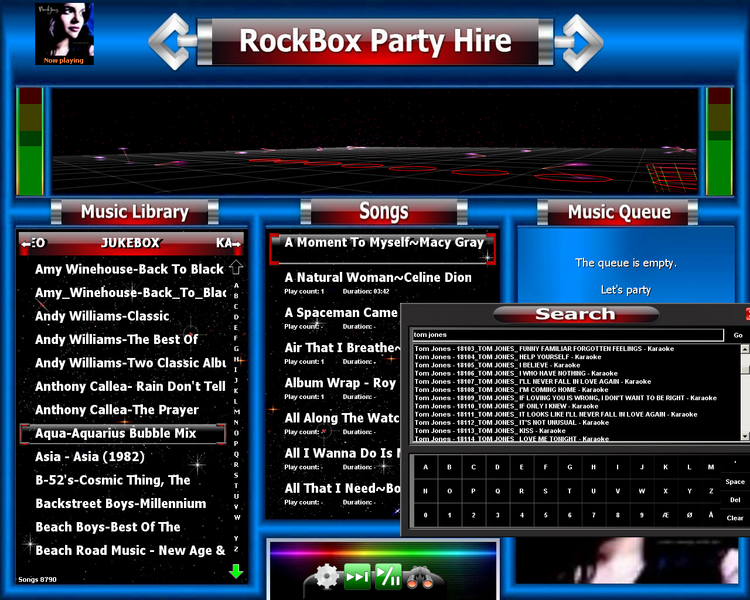
Task: Jump to letter M in library index
Action: 236,411
